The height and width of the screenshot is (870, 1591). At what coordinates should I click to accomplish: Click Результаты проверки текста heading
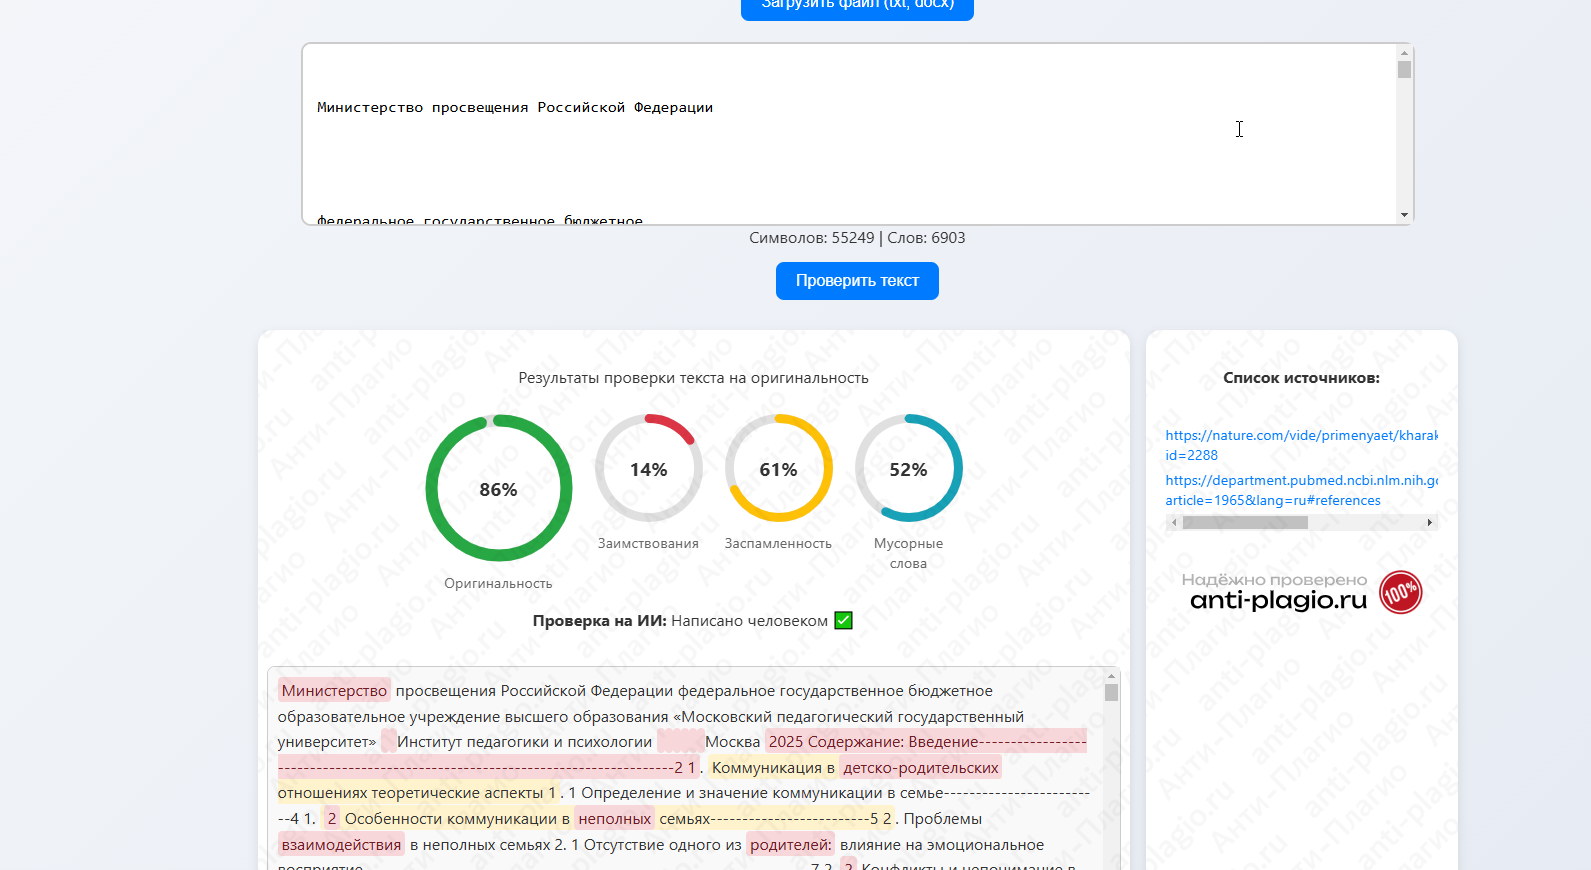(693, 378)
